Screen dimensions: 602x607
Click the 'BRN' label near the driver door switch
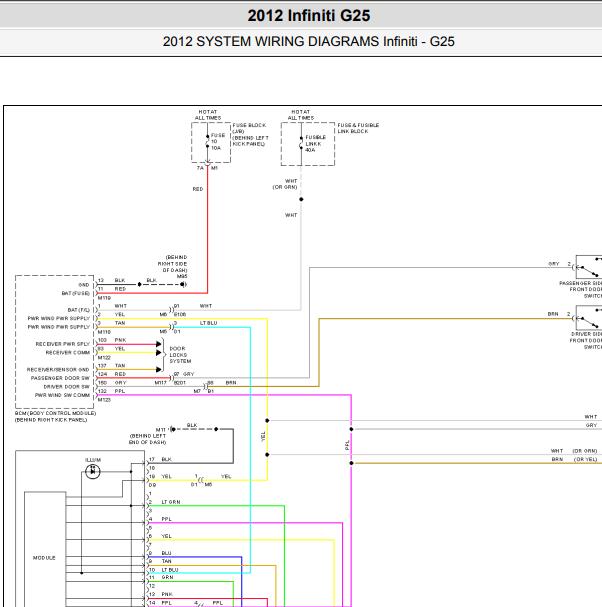pos(553,314)
